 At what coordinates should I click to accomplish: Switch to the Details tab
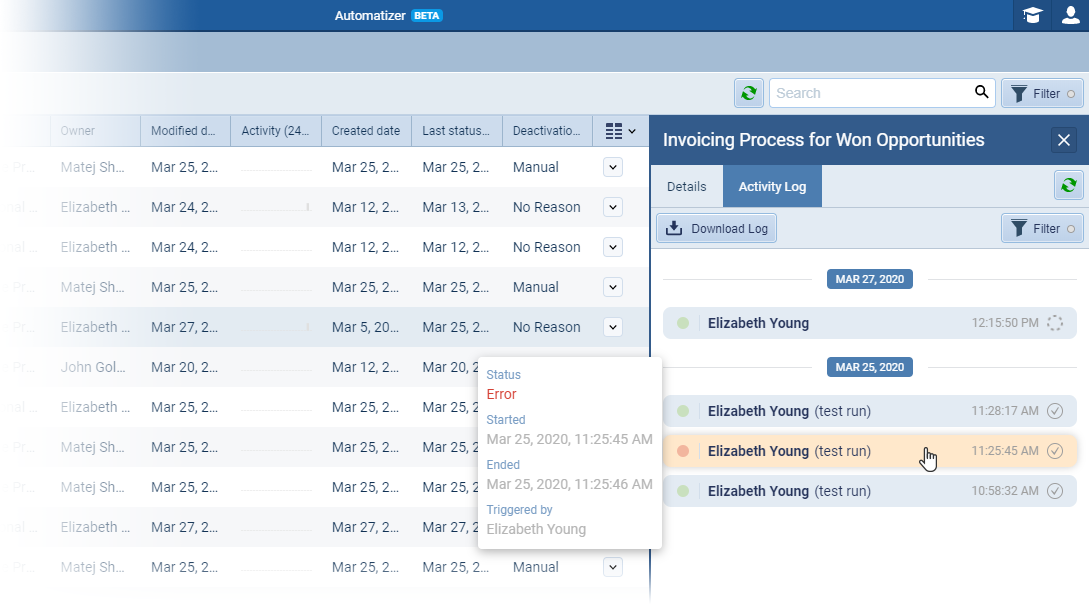pos(686,185)
